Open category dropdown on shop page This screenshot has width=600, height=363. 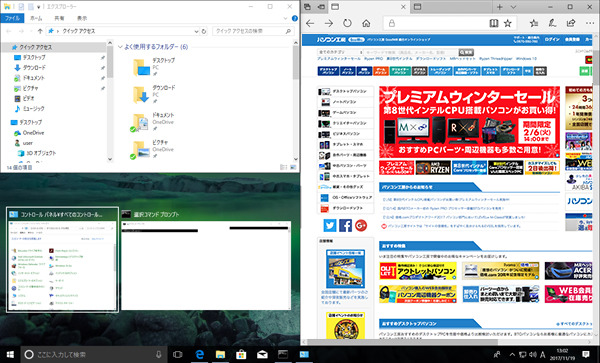point(340,52)
